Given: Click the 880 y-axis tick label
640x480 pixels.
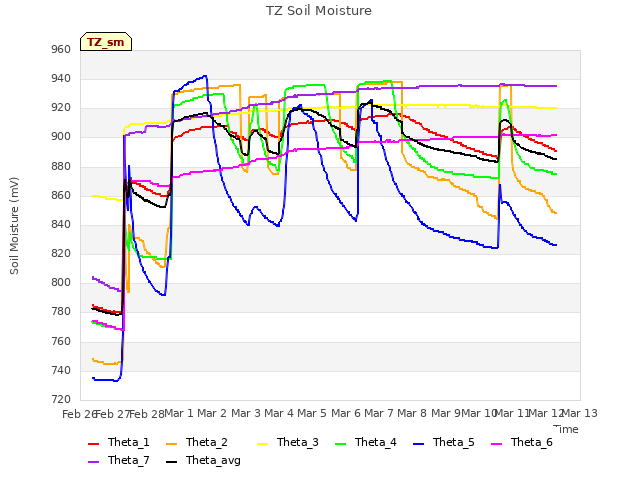Looking at the screenshot, I should pos(61,166).
